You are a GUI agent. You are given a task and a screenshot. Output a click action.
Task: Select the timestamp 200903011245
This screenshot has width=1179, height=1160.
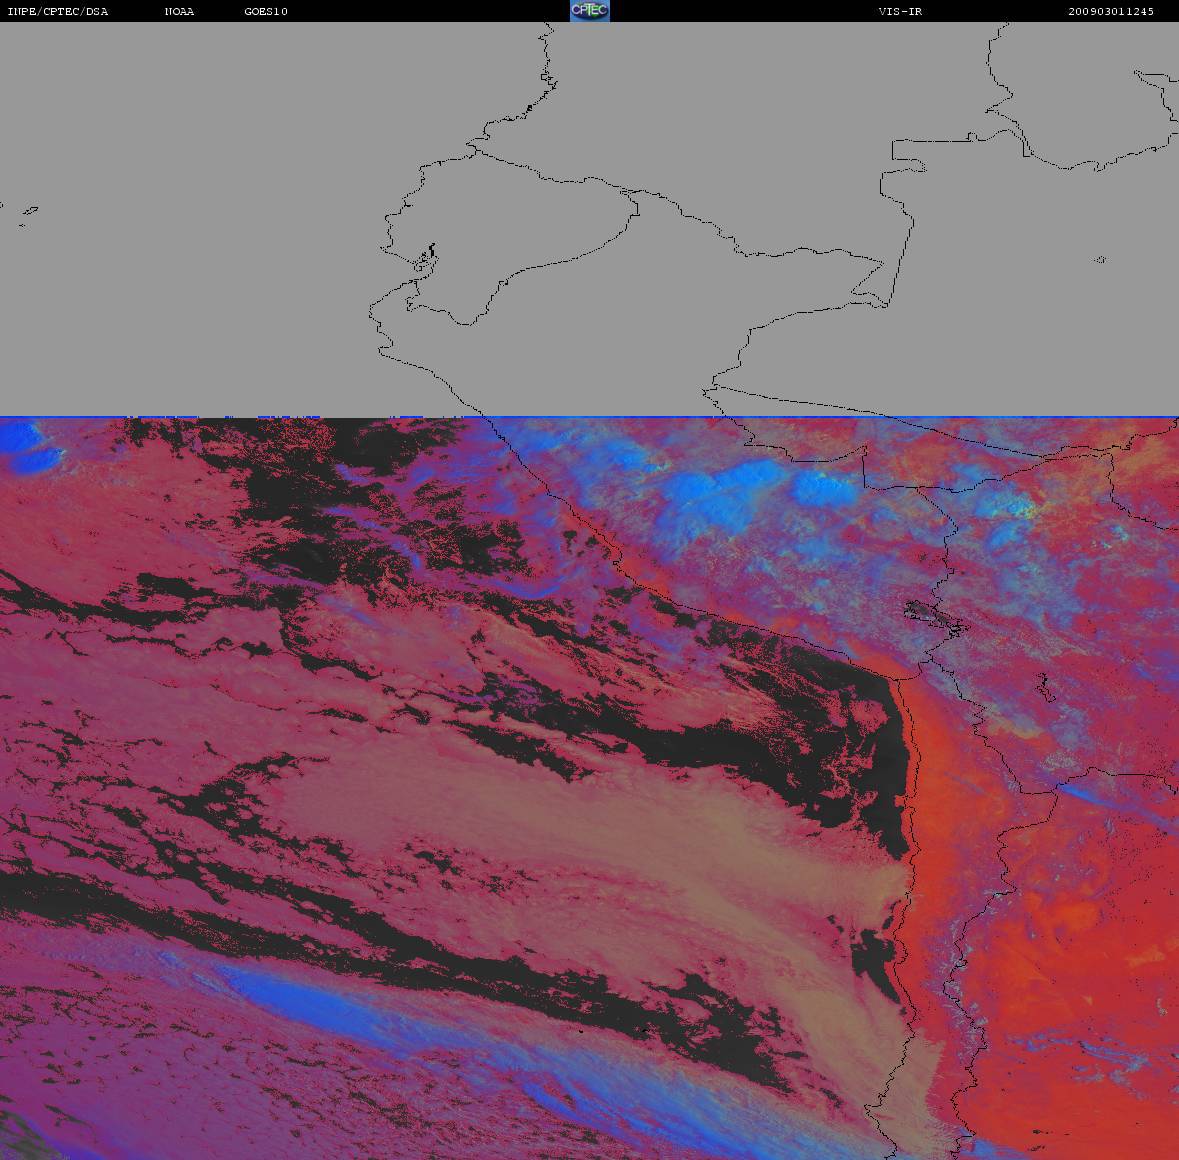point(1111,11)
